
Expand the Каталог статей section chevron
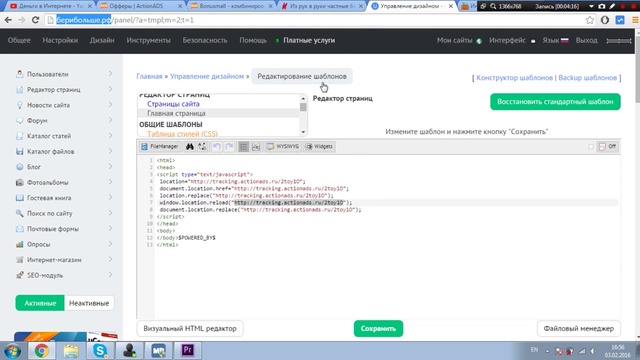[110, 136]
